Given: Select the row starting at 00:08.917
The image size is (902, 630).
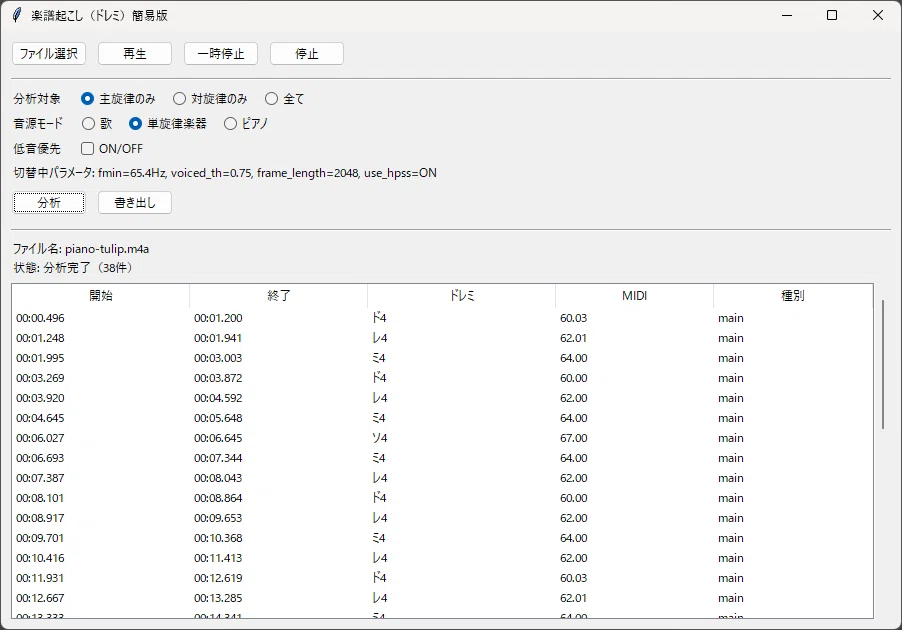Looking at the screenshot, I should (442, 518).
